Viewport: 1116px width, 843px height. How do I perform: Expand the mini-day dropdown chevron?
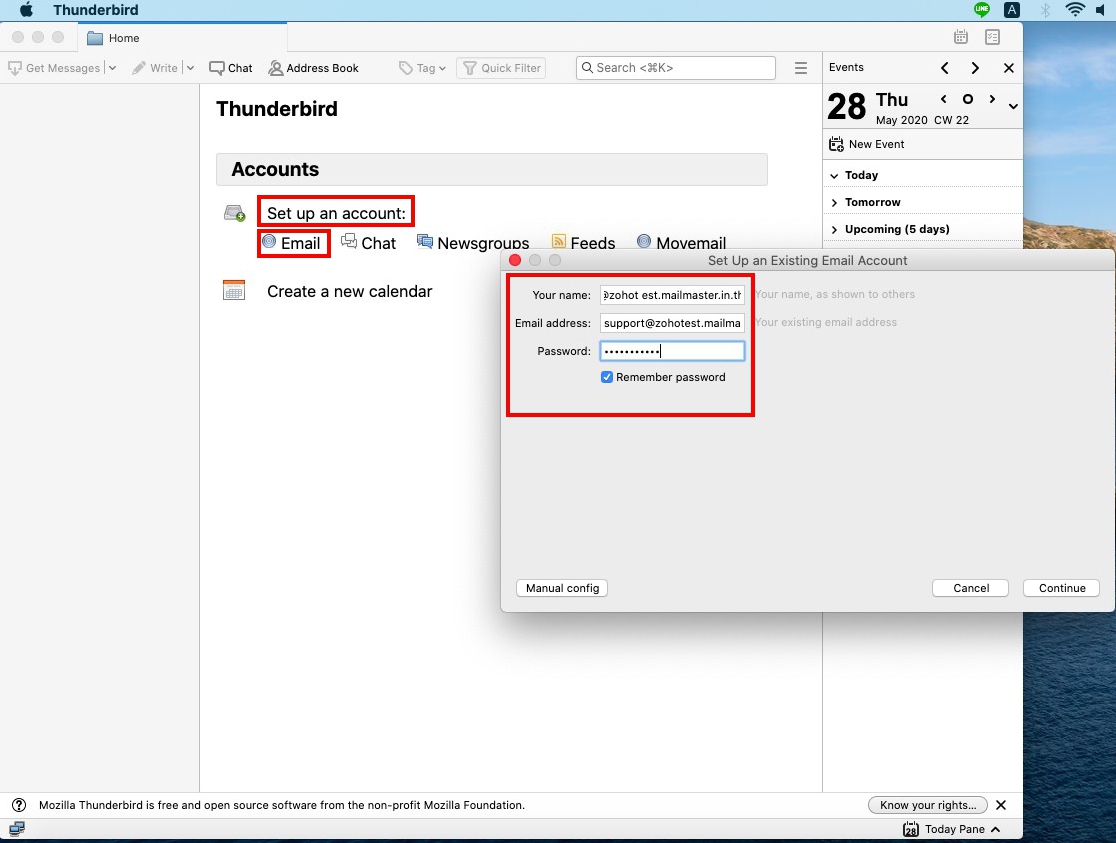click(1013, 106)
